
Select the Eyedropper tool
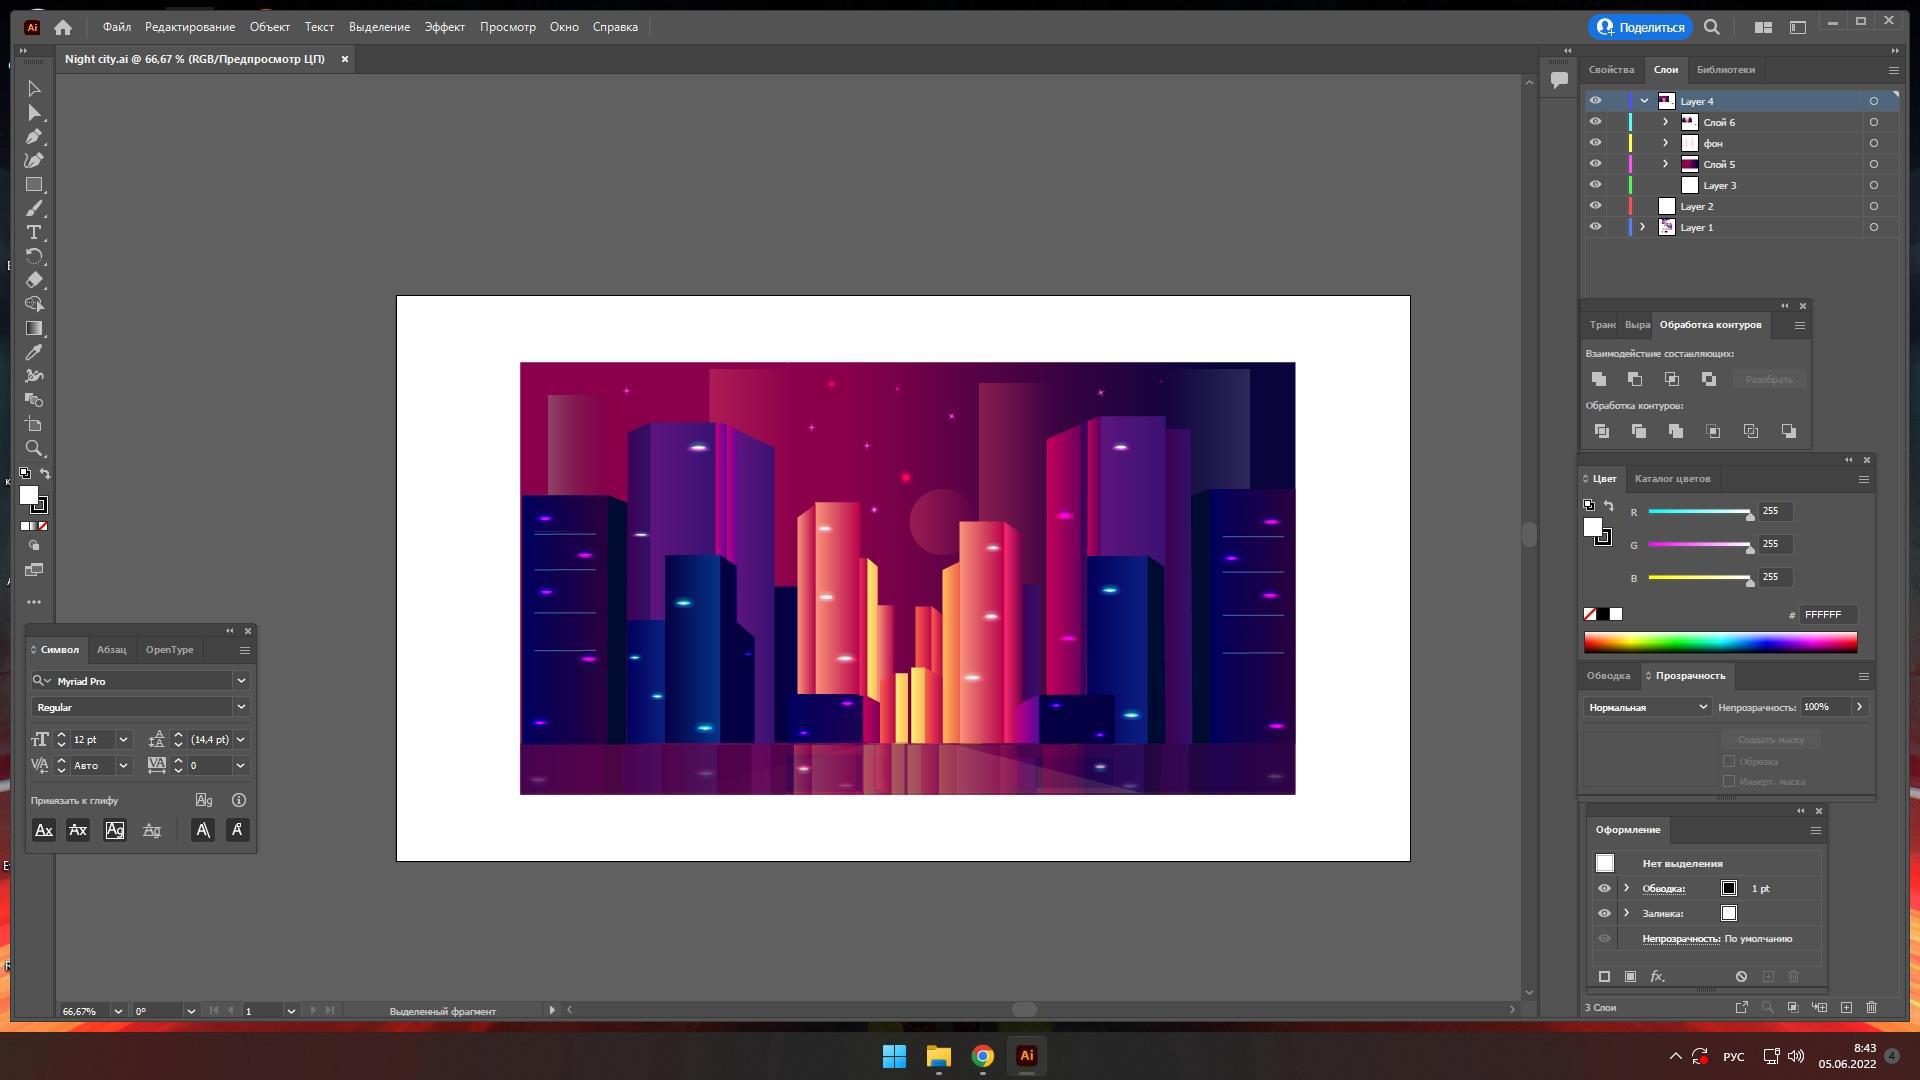tap(34, 352)
